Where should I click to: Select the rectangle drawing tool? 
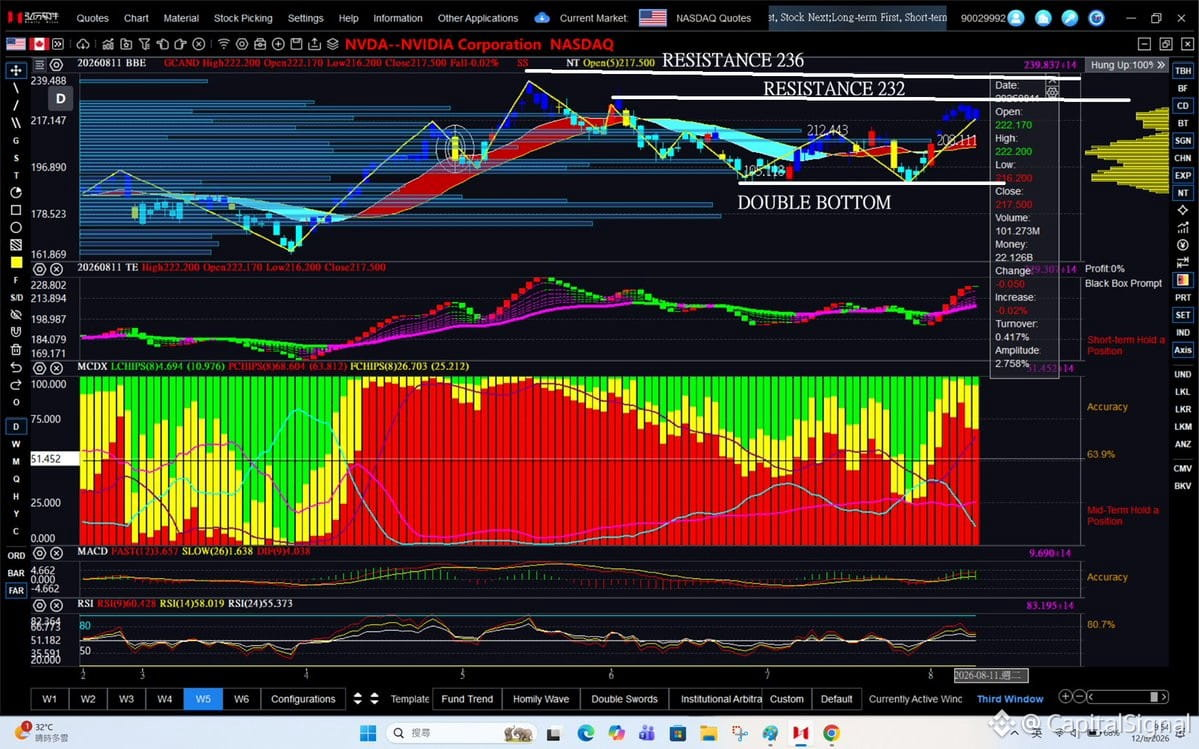coord(15,210)
